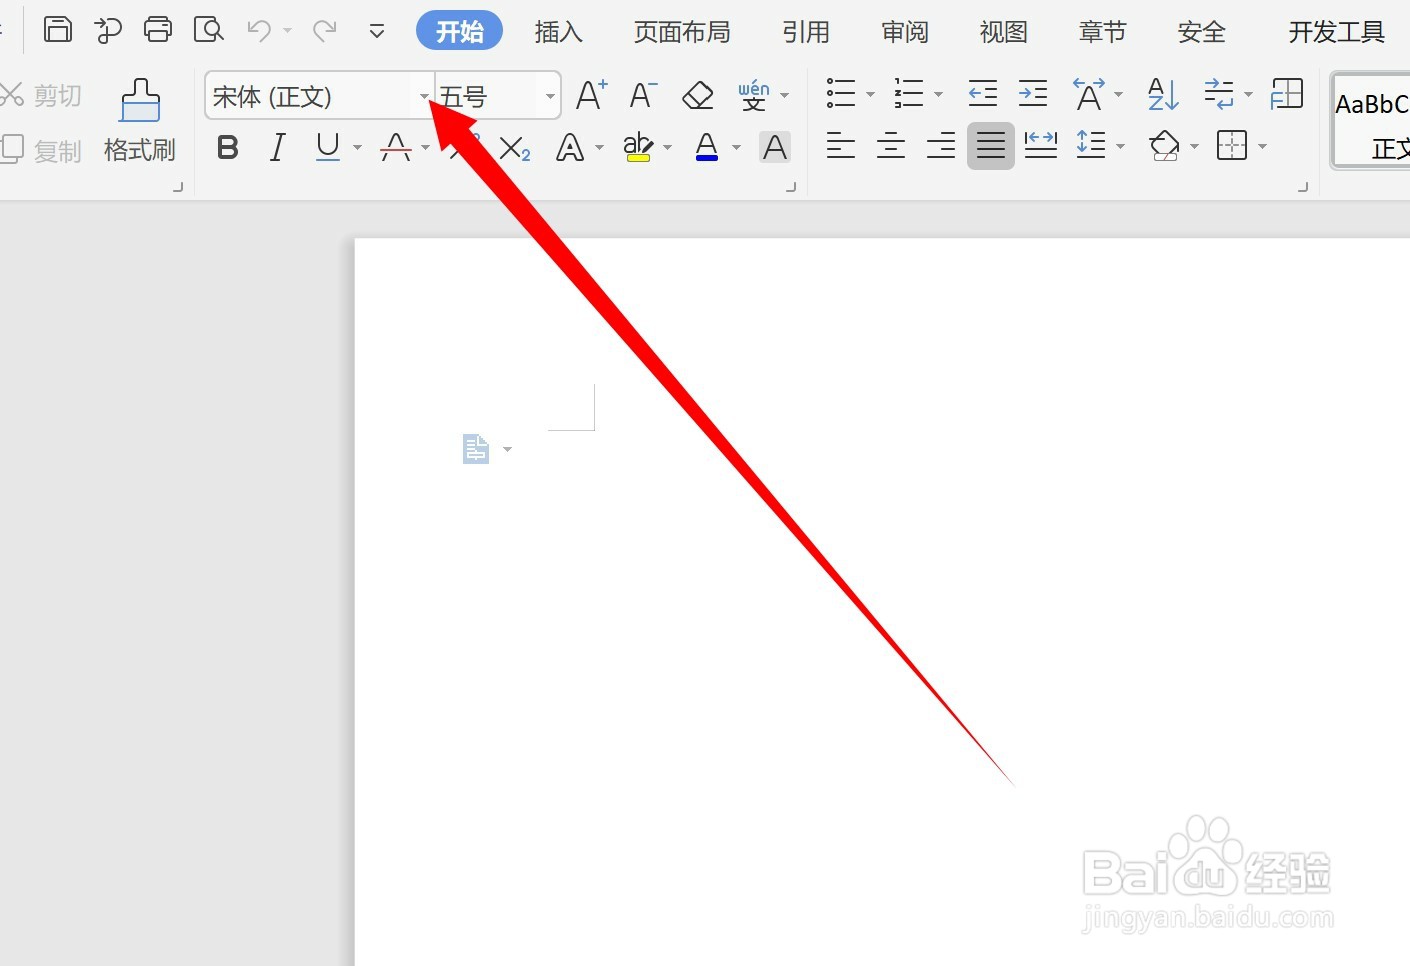Image resolution: width=1410 pixels, height=966 pixels.
Task: Click the table-like layout icon at ribbon end
Action: pyautogui.click(x=1287, y=94)
